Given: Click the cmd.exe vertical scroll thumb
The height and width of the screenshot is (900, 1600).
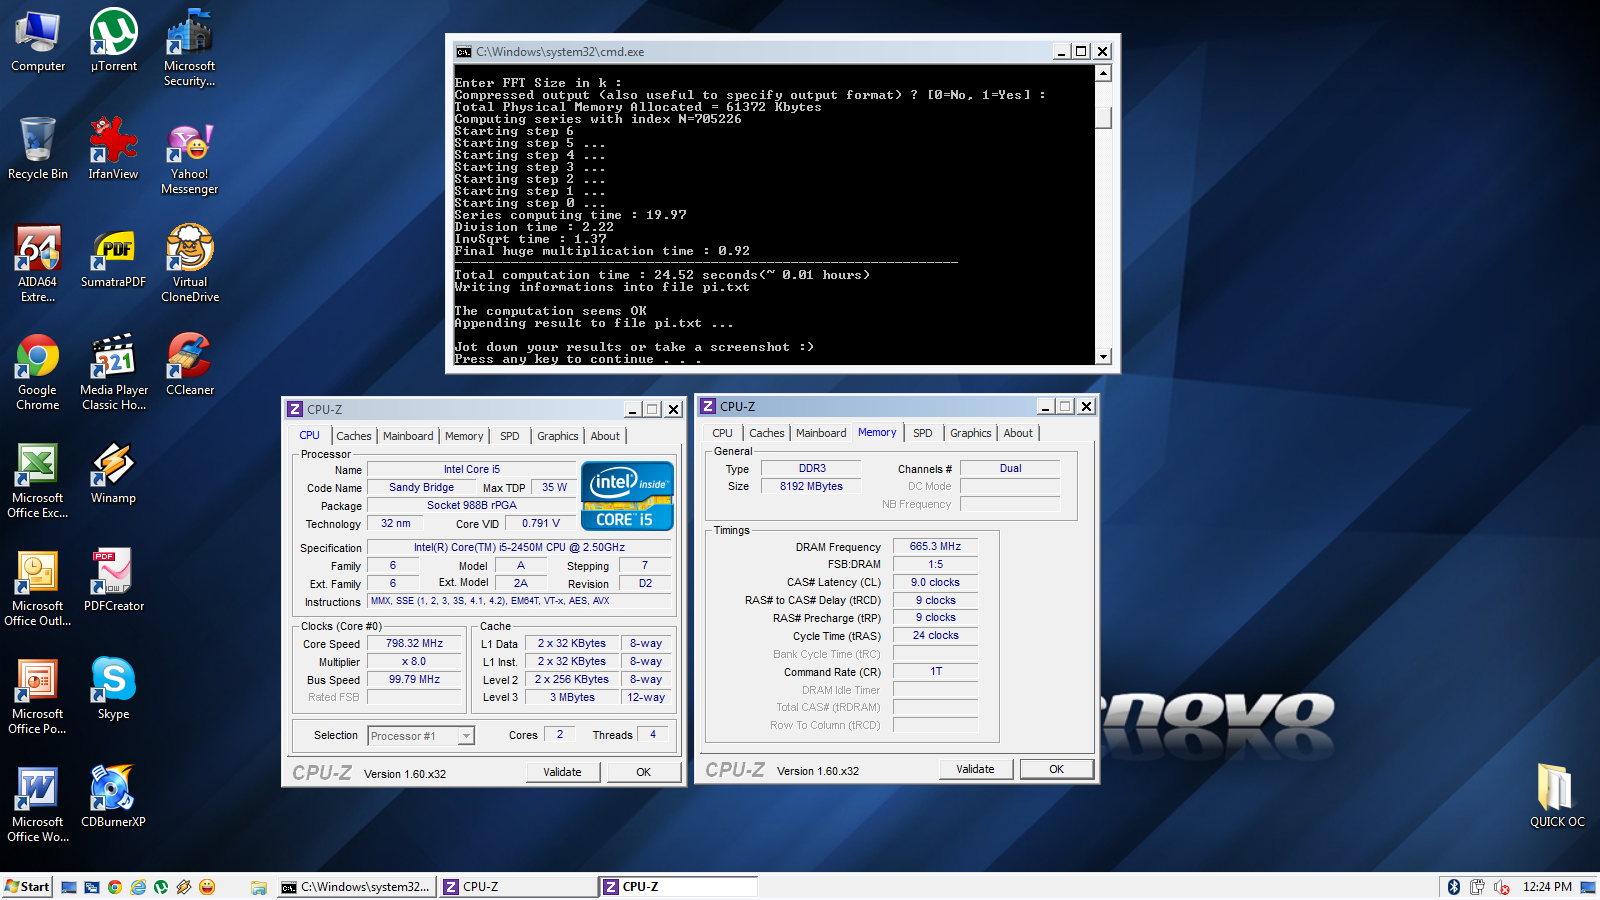Looking at the screenshot, I should click(x=1103, y=117).
